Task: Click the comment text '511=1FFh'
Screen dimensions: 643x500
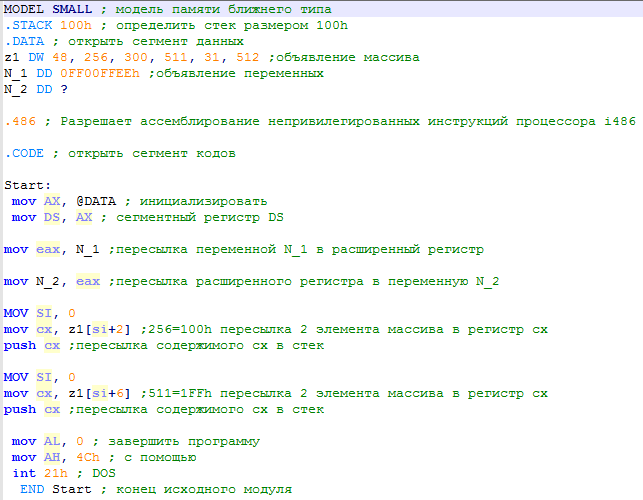Action: point(180,393)
